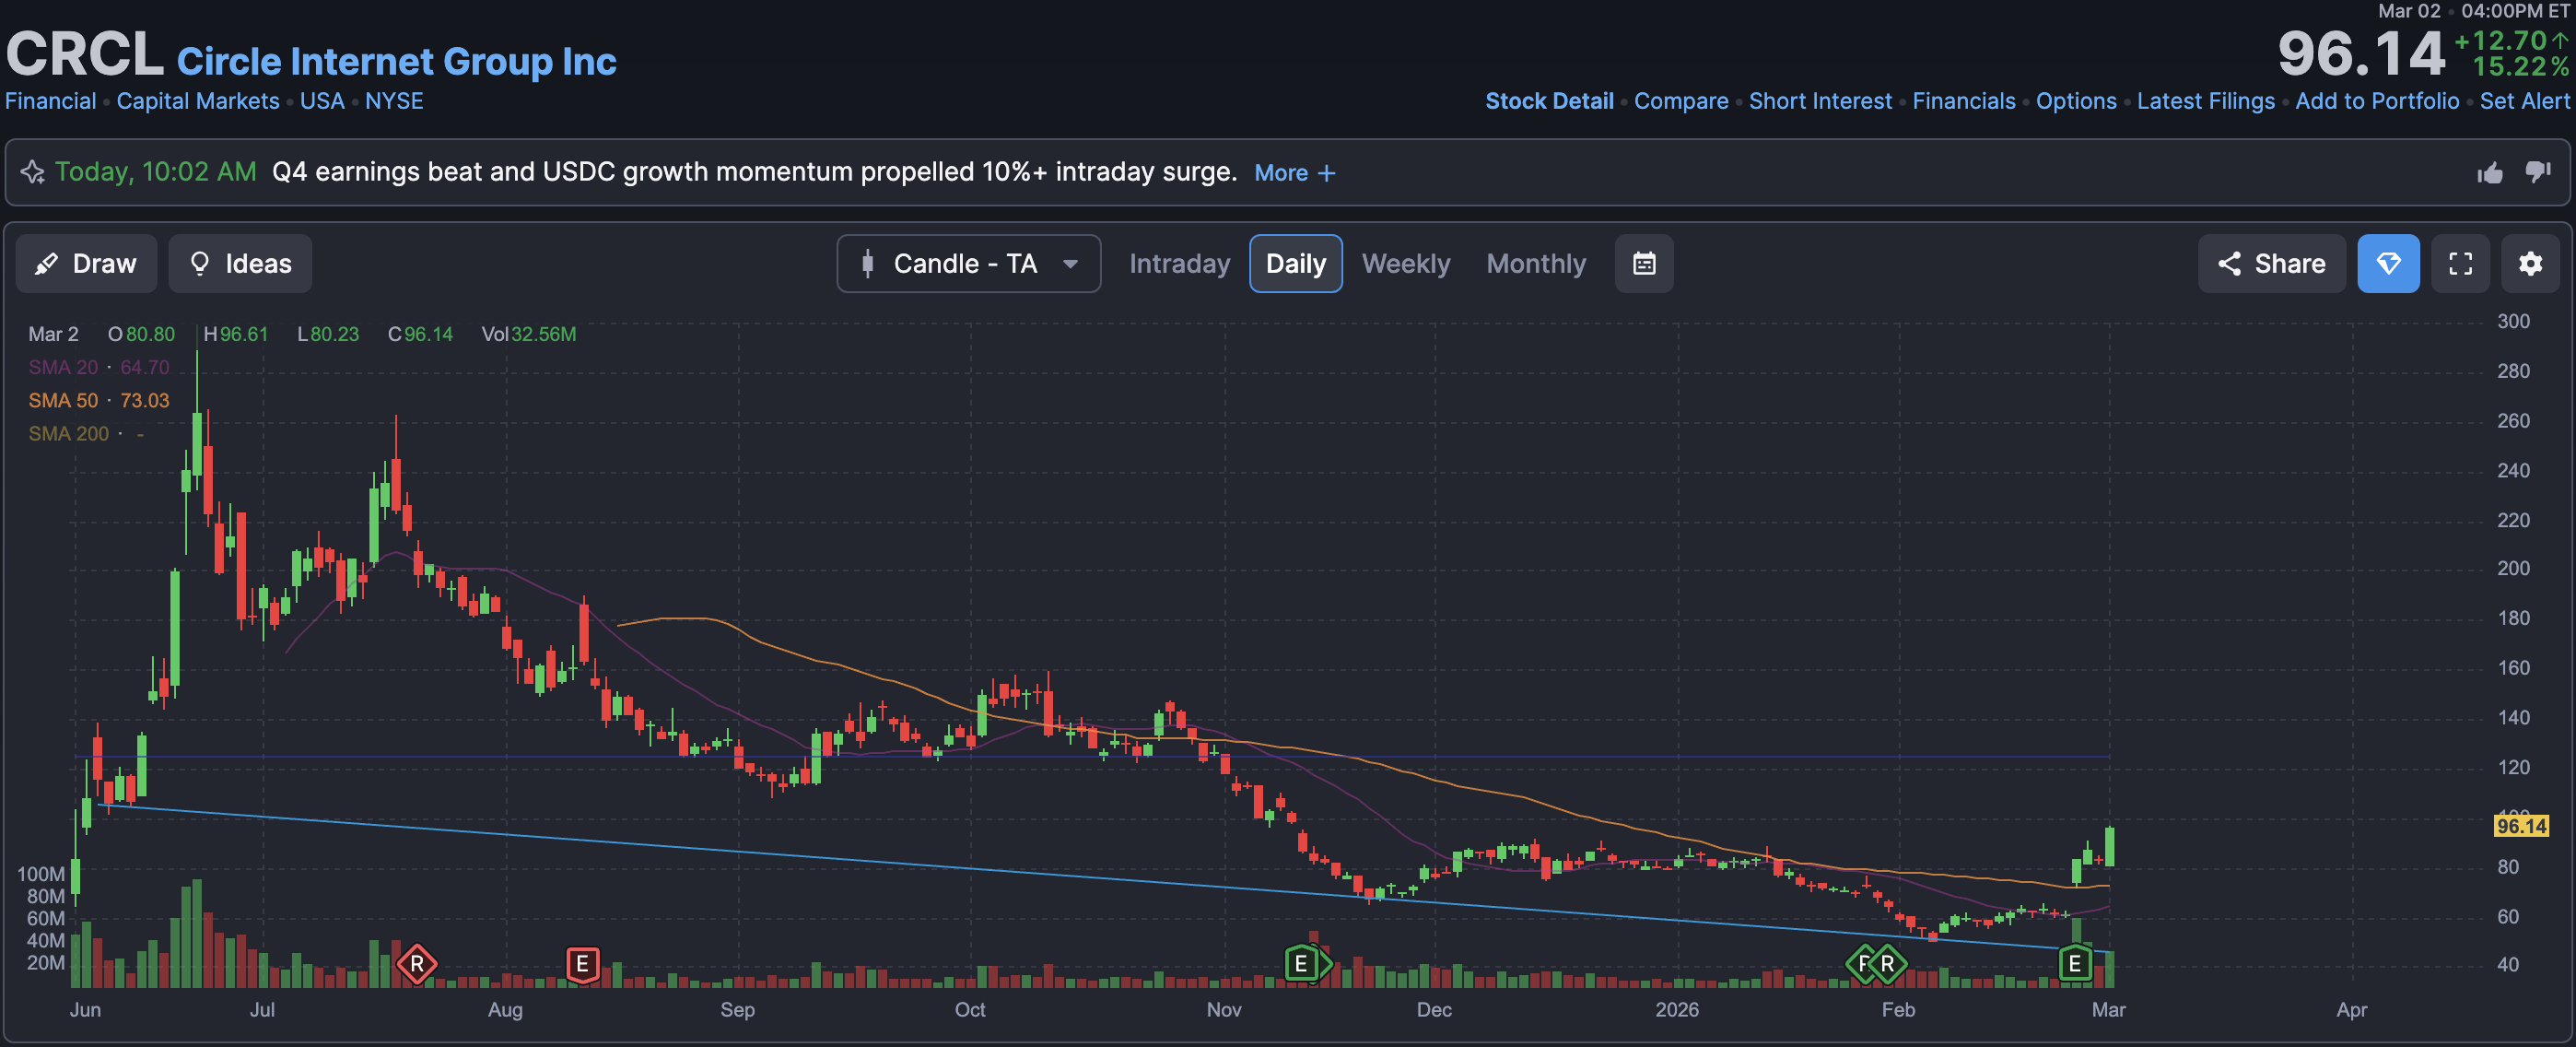2576x1047 pixels.
Task: Toggle SMA 200 indicator label
Action: point(68,433)
